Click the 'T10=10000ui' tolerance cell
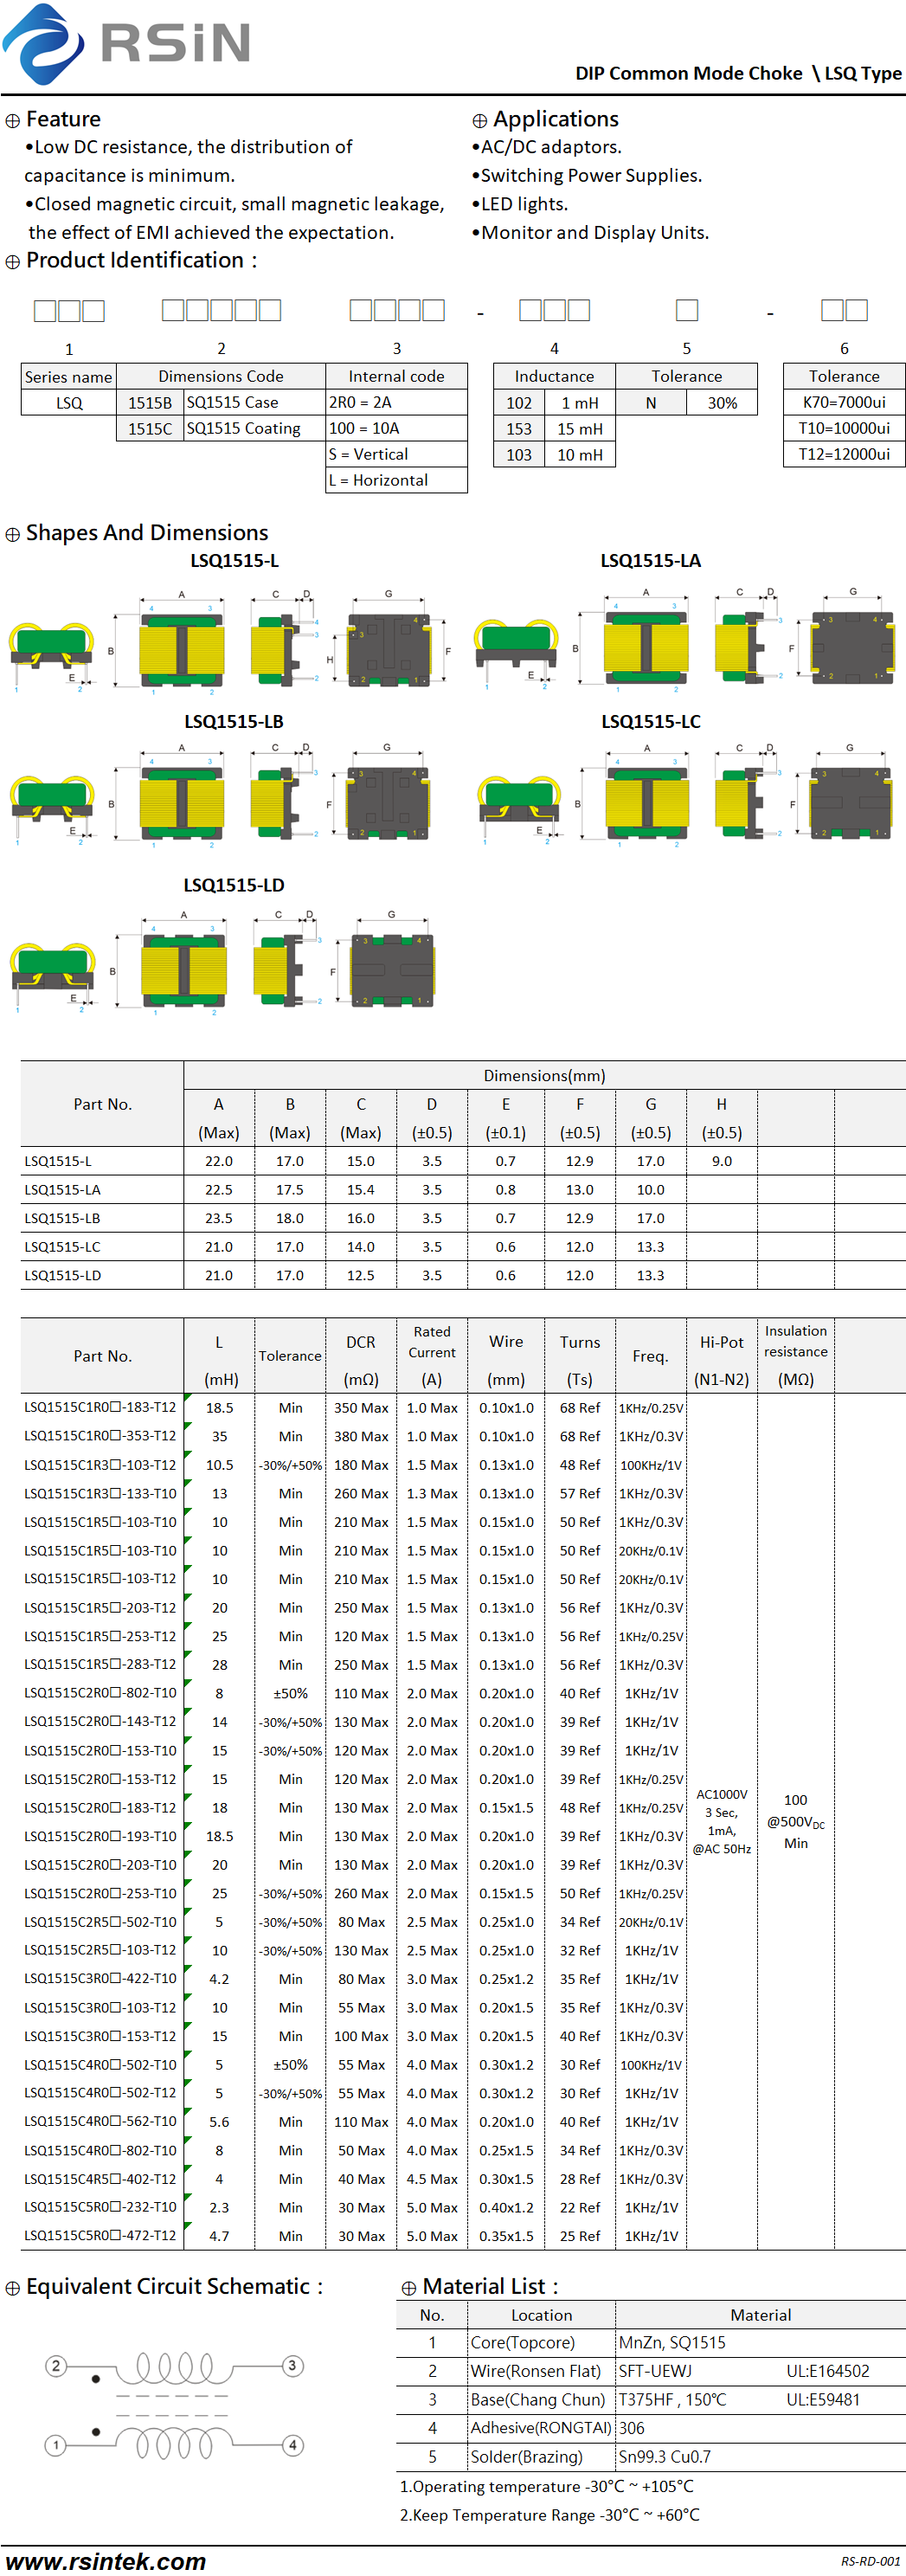The image size is (906, 2576). [x=844, y=429]
